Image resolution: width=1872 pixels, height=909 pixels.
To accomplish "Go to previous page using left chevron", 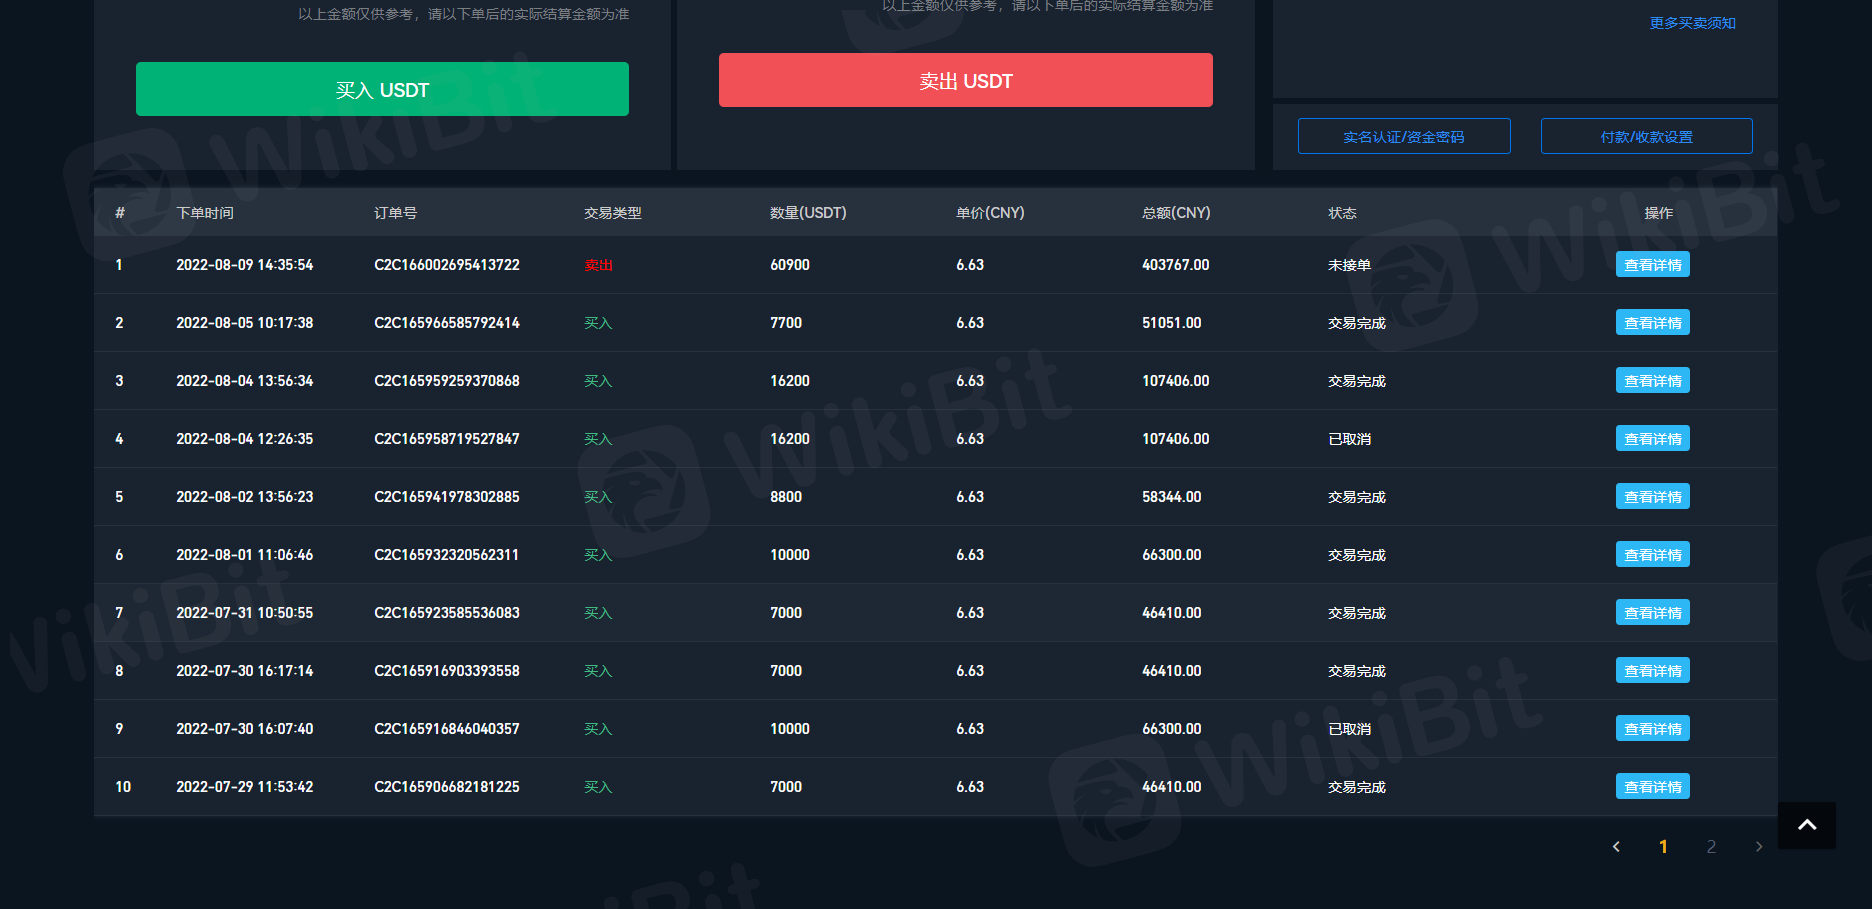I will (x=1616, y=847).
